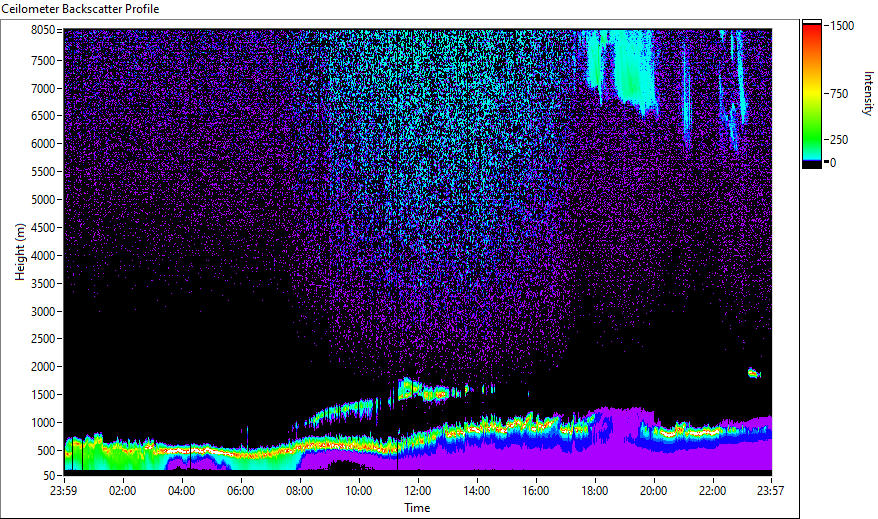Click the 8050 height axis value

(x=43, y=30)
